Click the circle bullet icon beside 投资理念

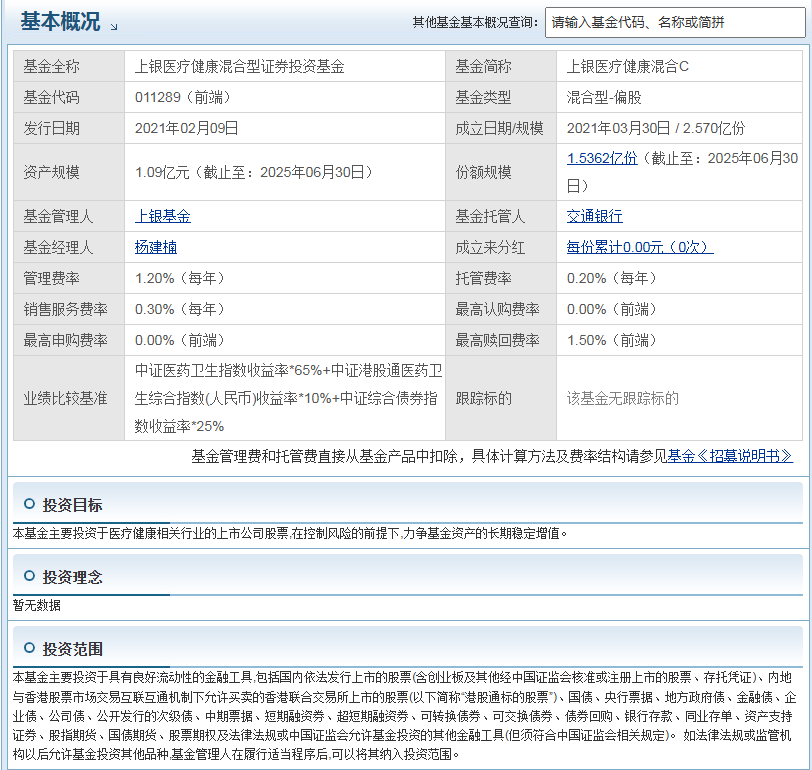(30, 576)
